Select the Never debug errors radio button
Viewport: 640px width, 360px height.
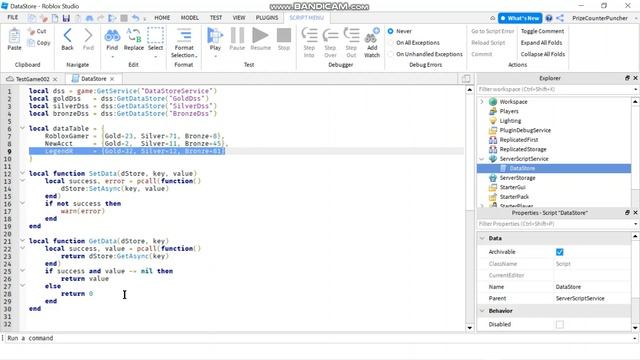click(391, 31)
